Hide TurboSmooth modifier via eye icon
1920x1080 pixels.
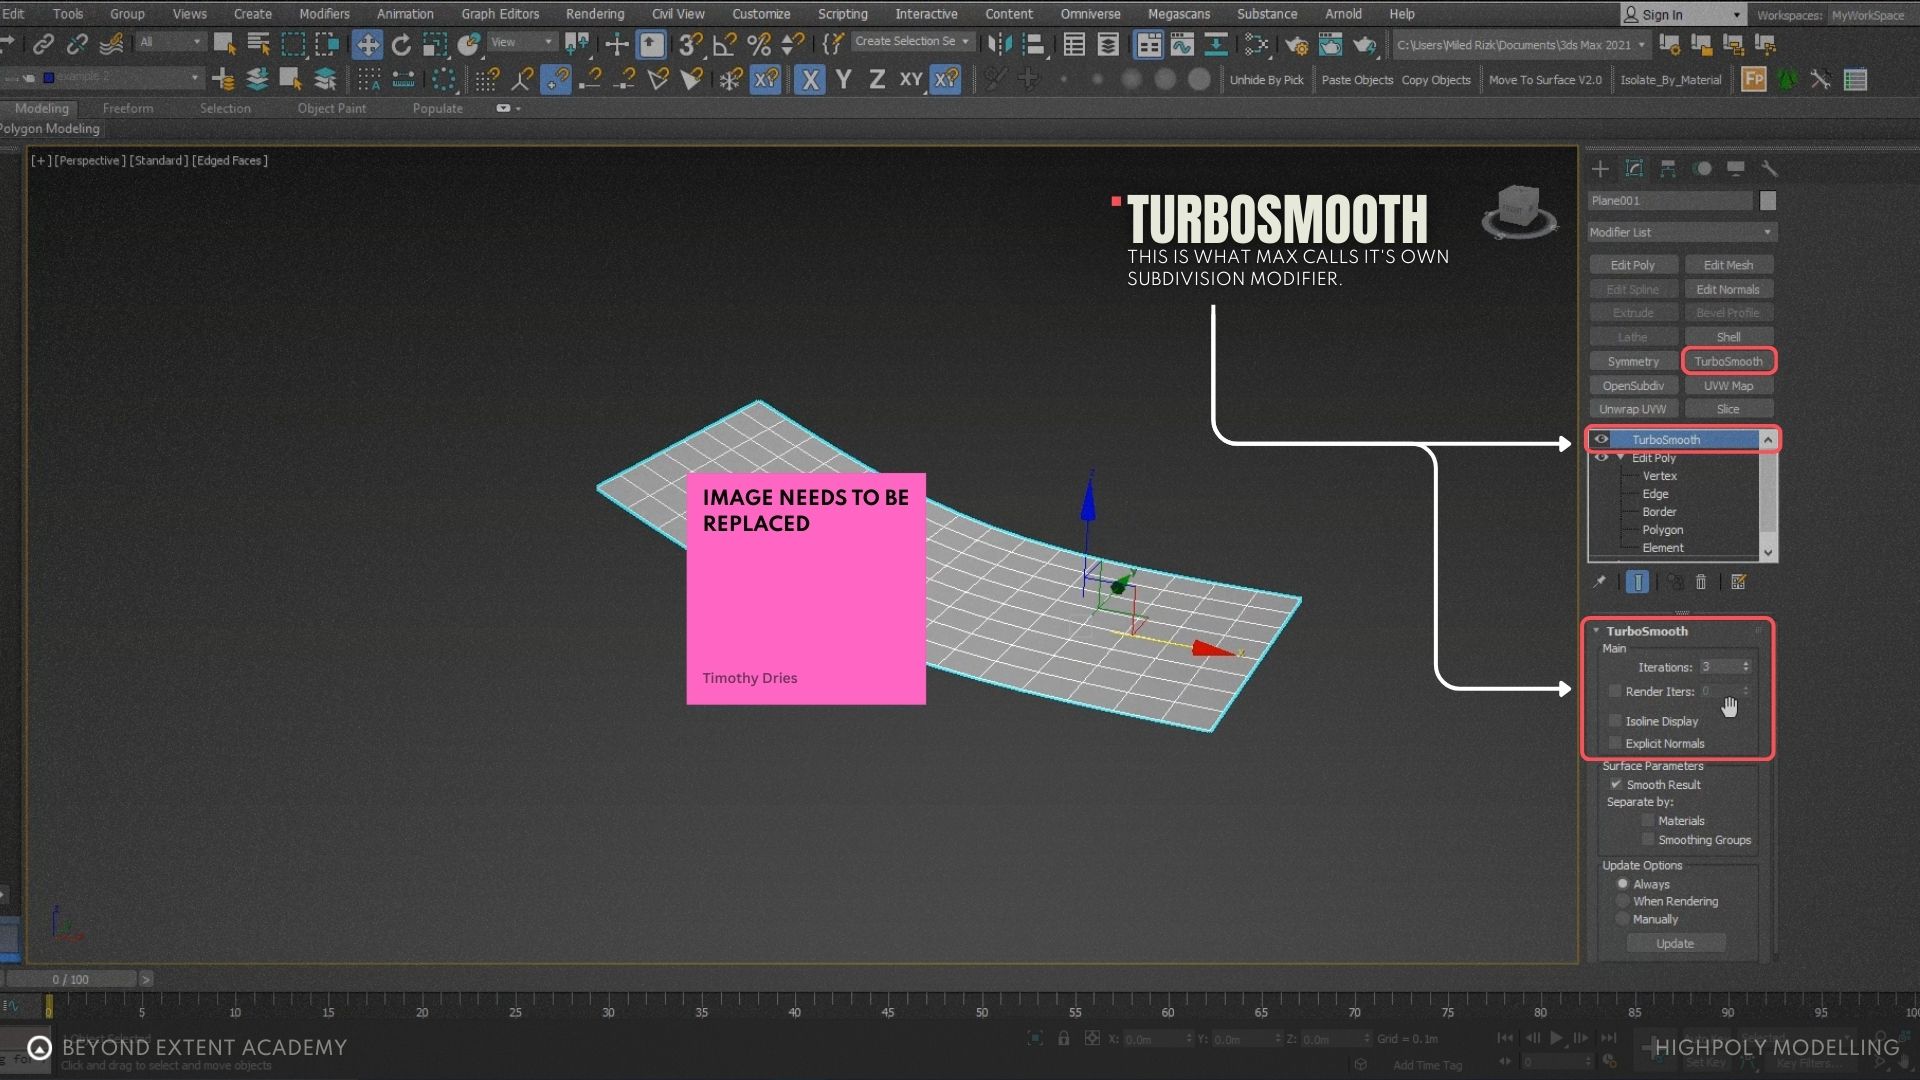tap(1601, 439)
